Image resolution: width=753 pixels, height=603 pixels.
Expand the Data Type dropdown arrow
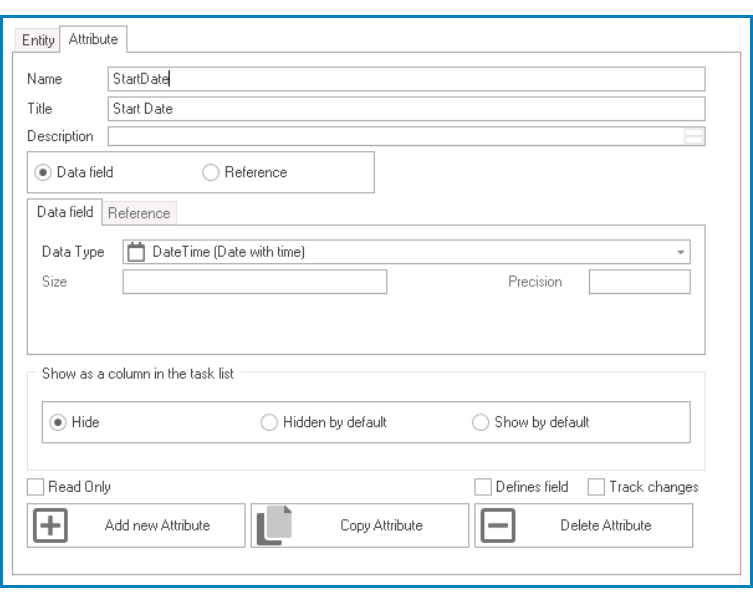click(680, 252)
